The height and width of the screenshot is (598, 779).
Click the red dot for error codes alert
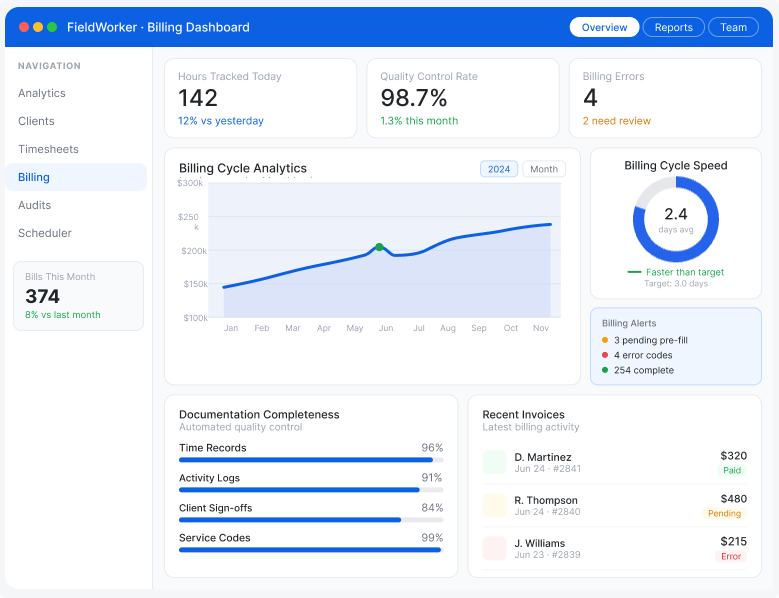605,355
